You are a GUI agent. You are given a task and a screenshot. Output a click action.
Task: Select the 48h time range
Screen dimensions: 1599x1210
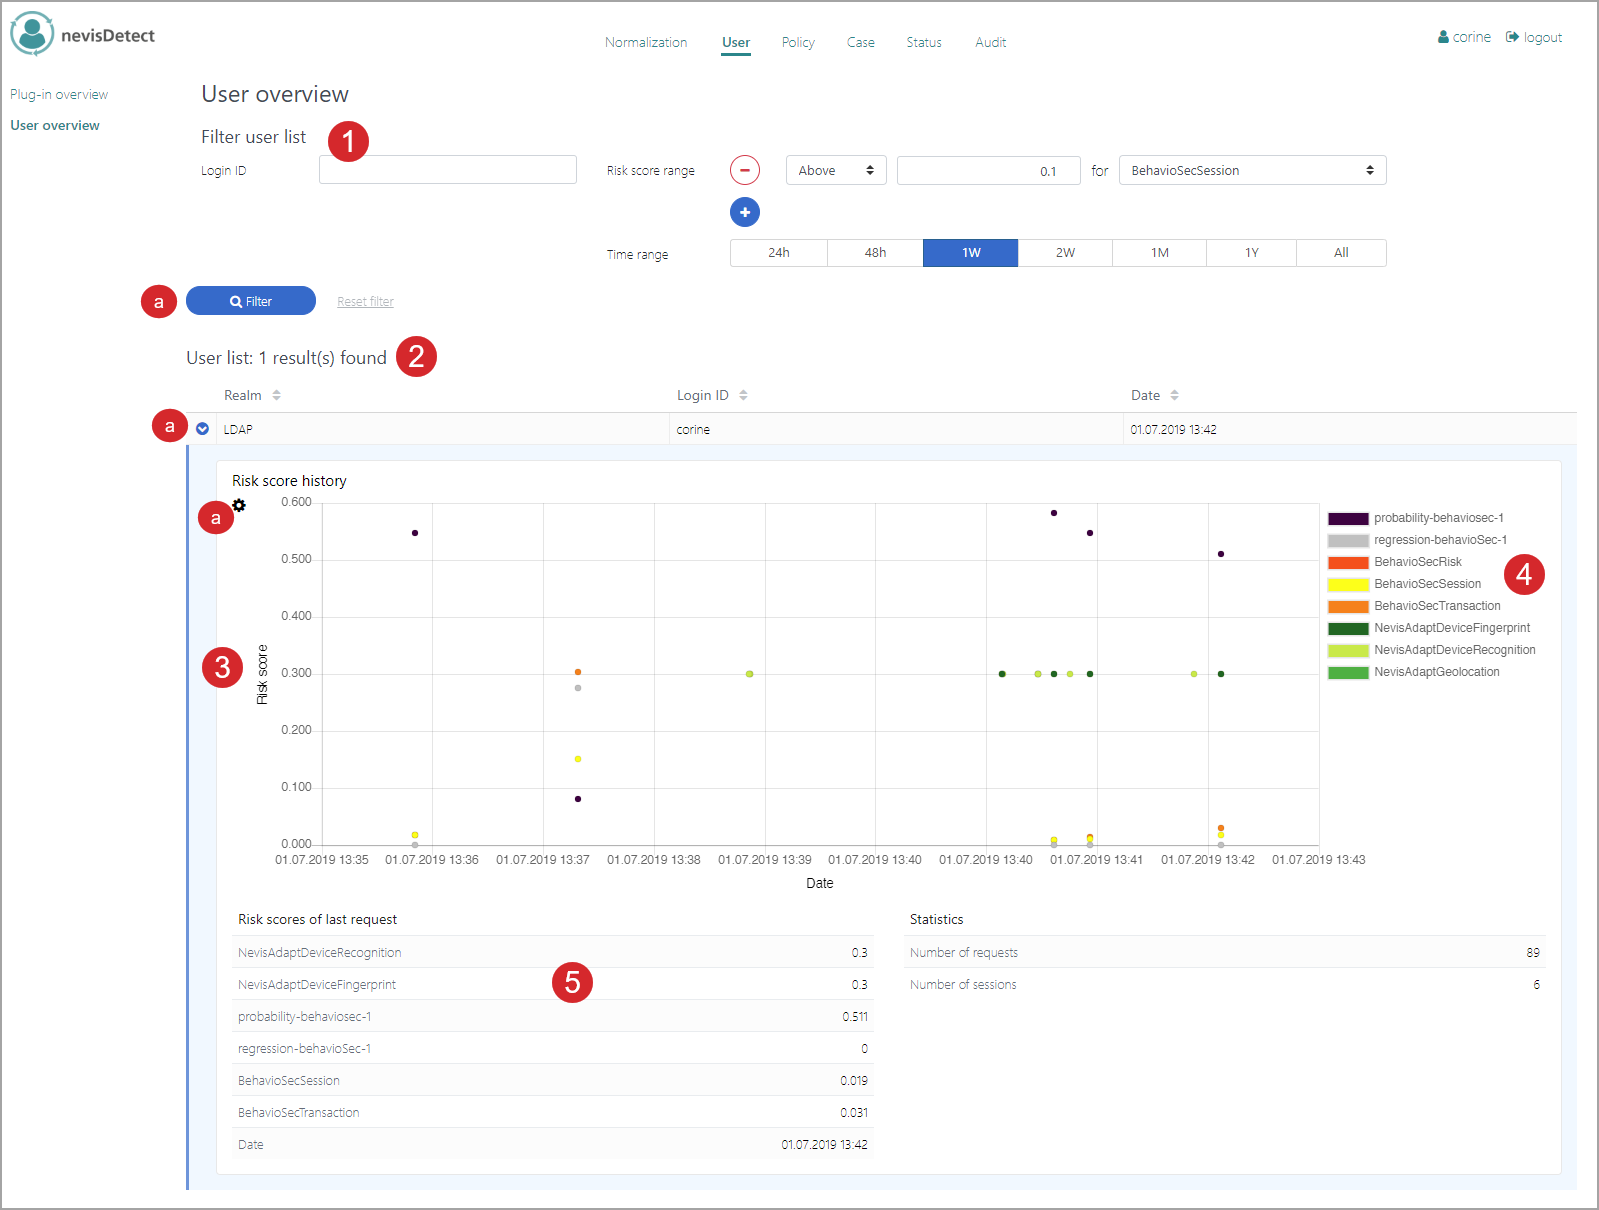coord(875,253)
